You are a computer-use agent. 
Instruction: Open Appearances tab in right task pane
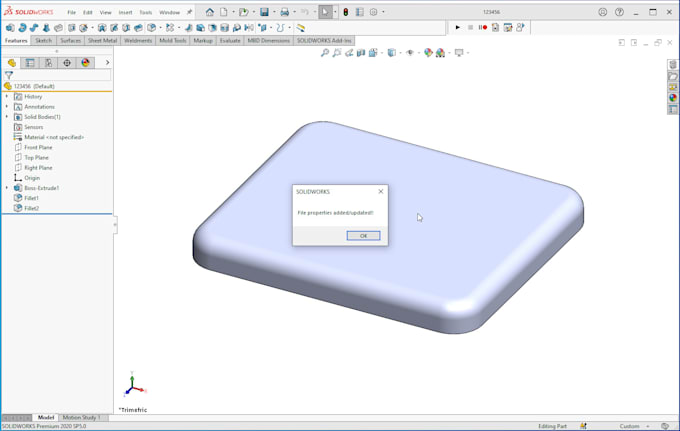click(x=673, y=98)
